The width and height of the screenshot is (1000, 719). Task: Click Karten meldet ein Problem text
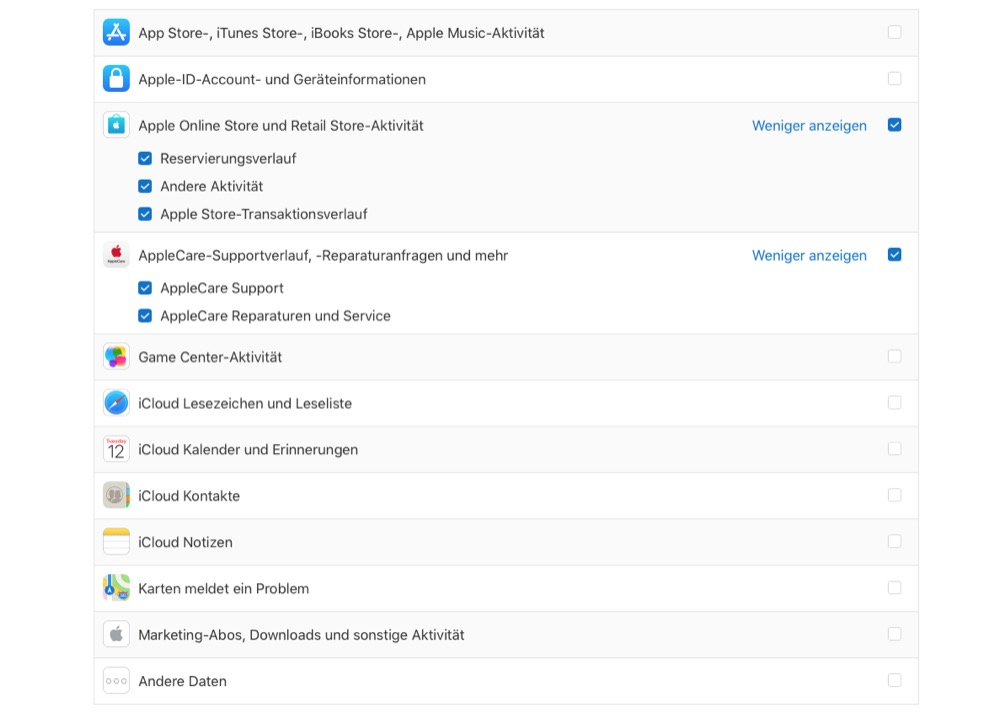tap(224, 588)
